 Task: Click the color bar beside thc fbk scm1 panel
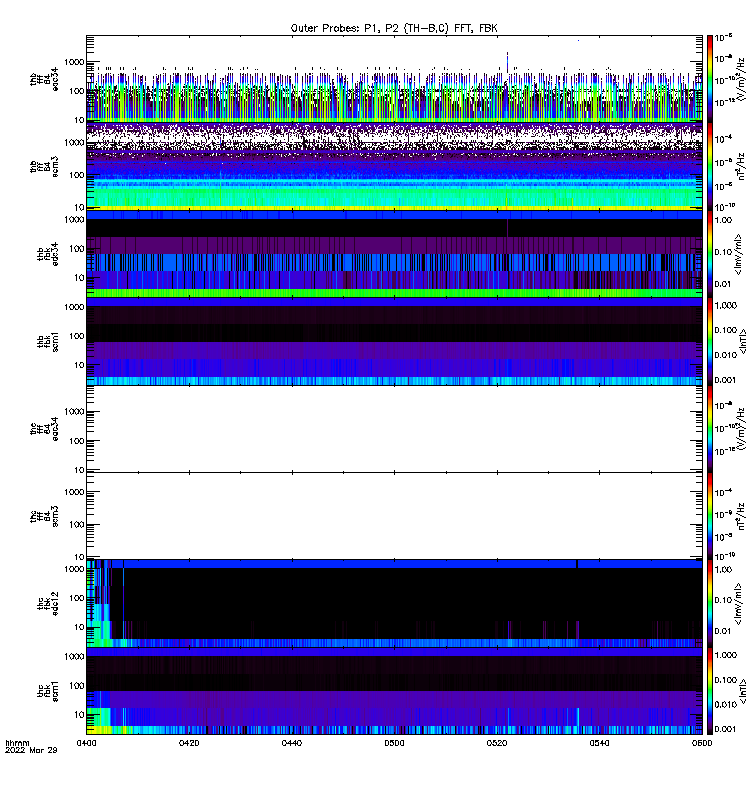pos(709,691)
